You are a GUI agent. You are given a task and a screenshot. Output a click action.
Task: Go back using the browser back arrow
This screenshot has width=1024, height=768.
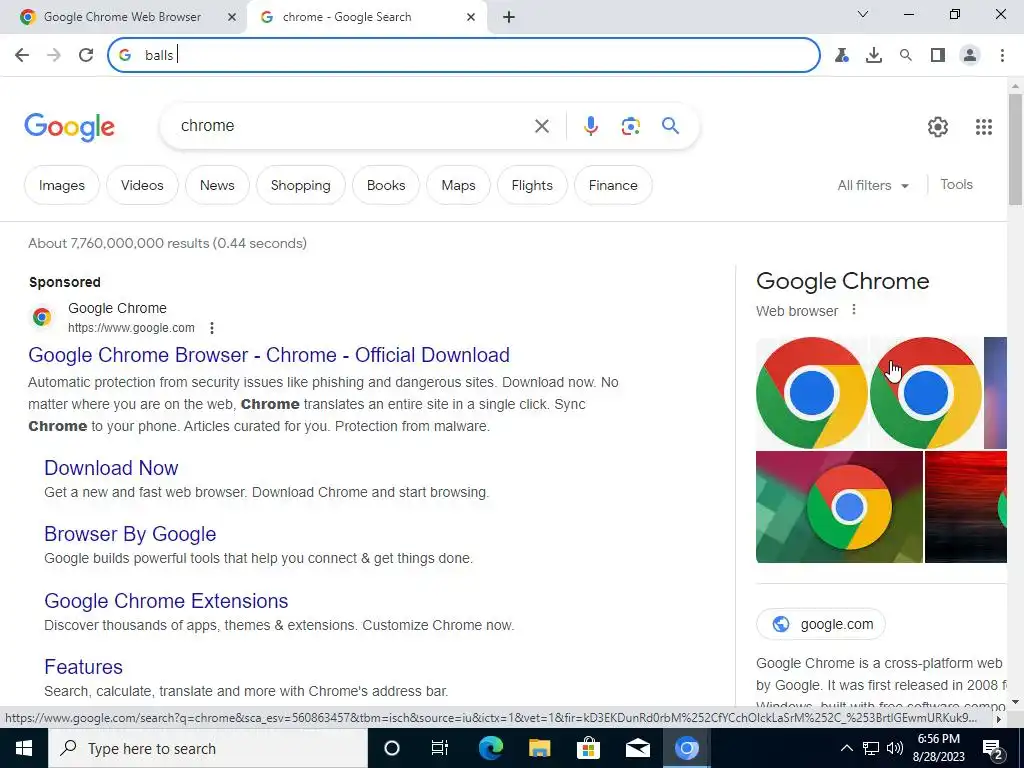click(x=22, y=55)
